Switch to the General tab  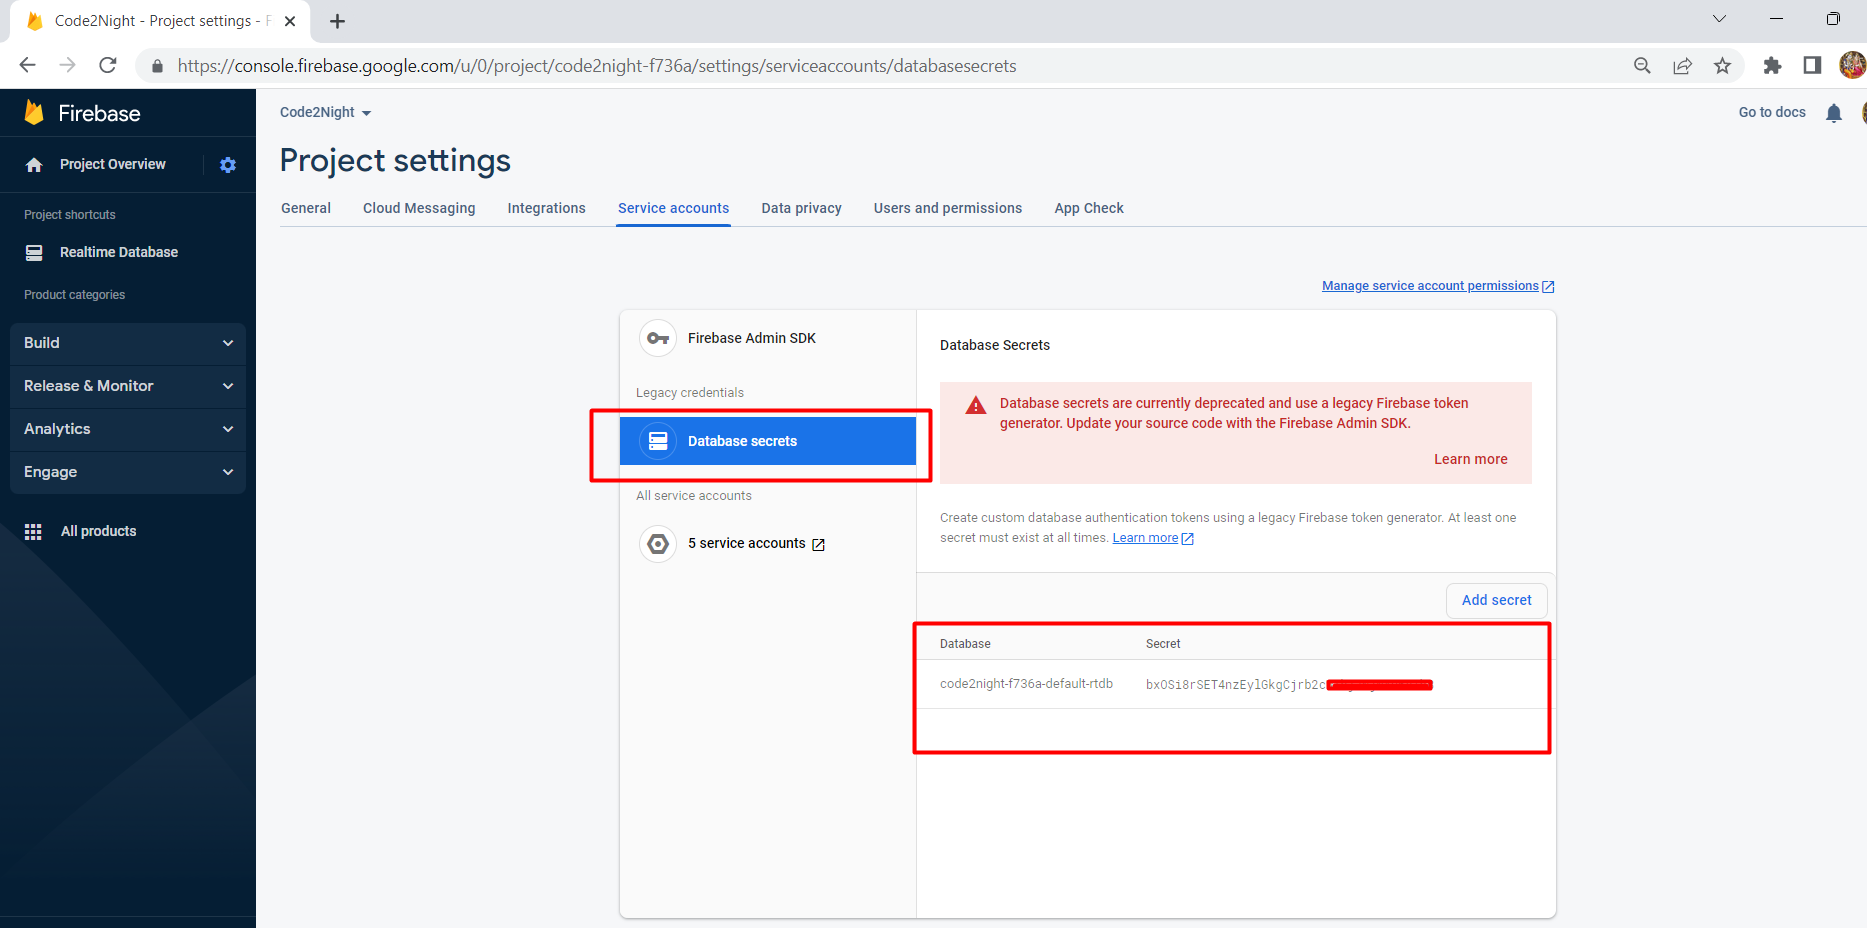tap(306, 208)
